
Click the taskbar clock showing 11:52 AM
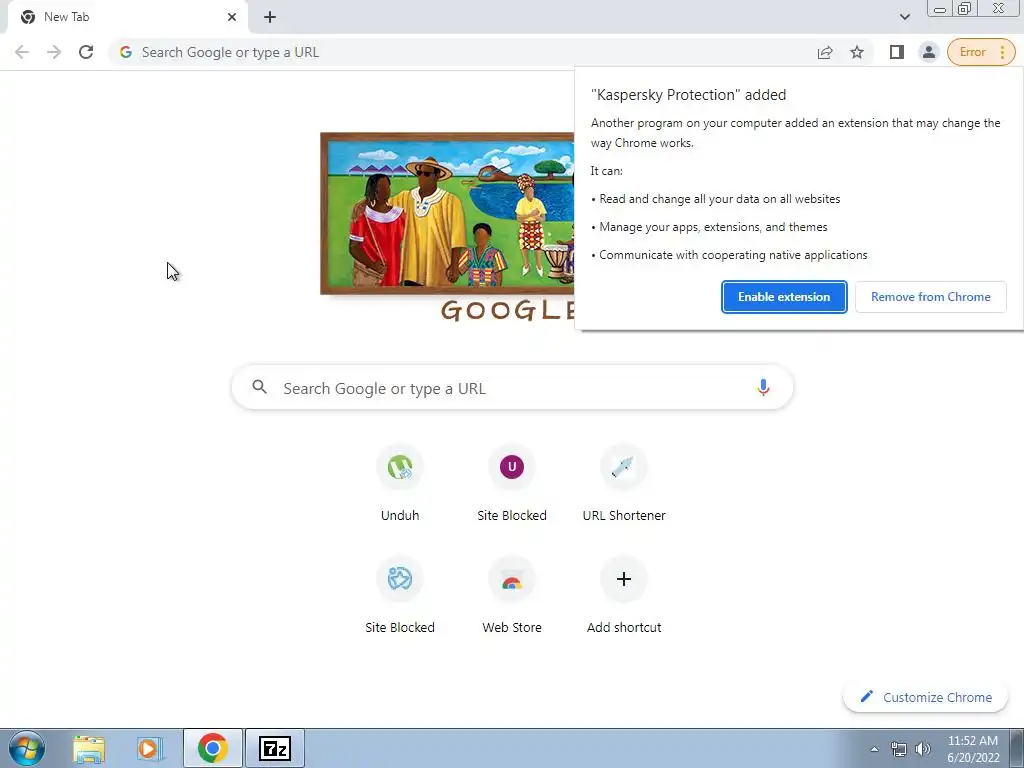pos(973,749)
